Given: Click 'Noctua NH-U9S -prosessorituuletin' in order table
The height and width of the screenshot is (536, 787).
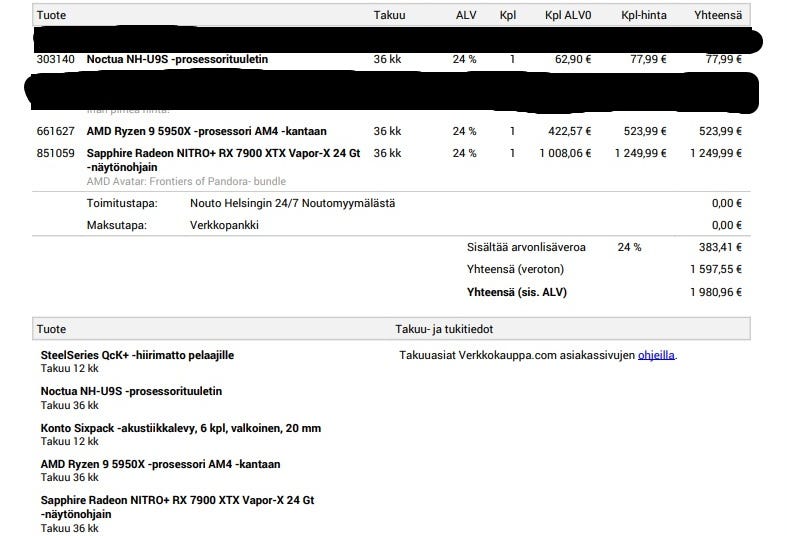Looking at the screenshot, I should [177, 59].
